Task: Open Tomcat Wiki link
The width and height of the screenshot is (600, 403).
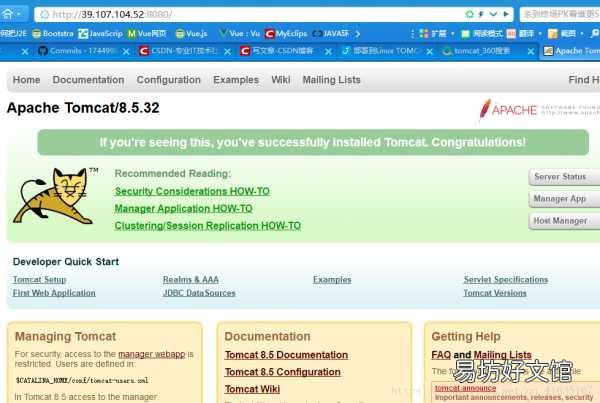Action: click(253, 389)
